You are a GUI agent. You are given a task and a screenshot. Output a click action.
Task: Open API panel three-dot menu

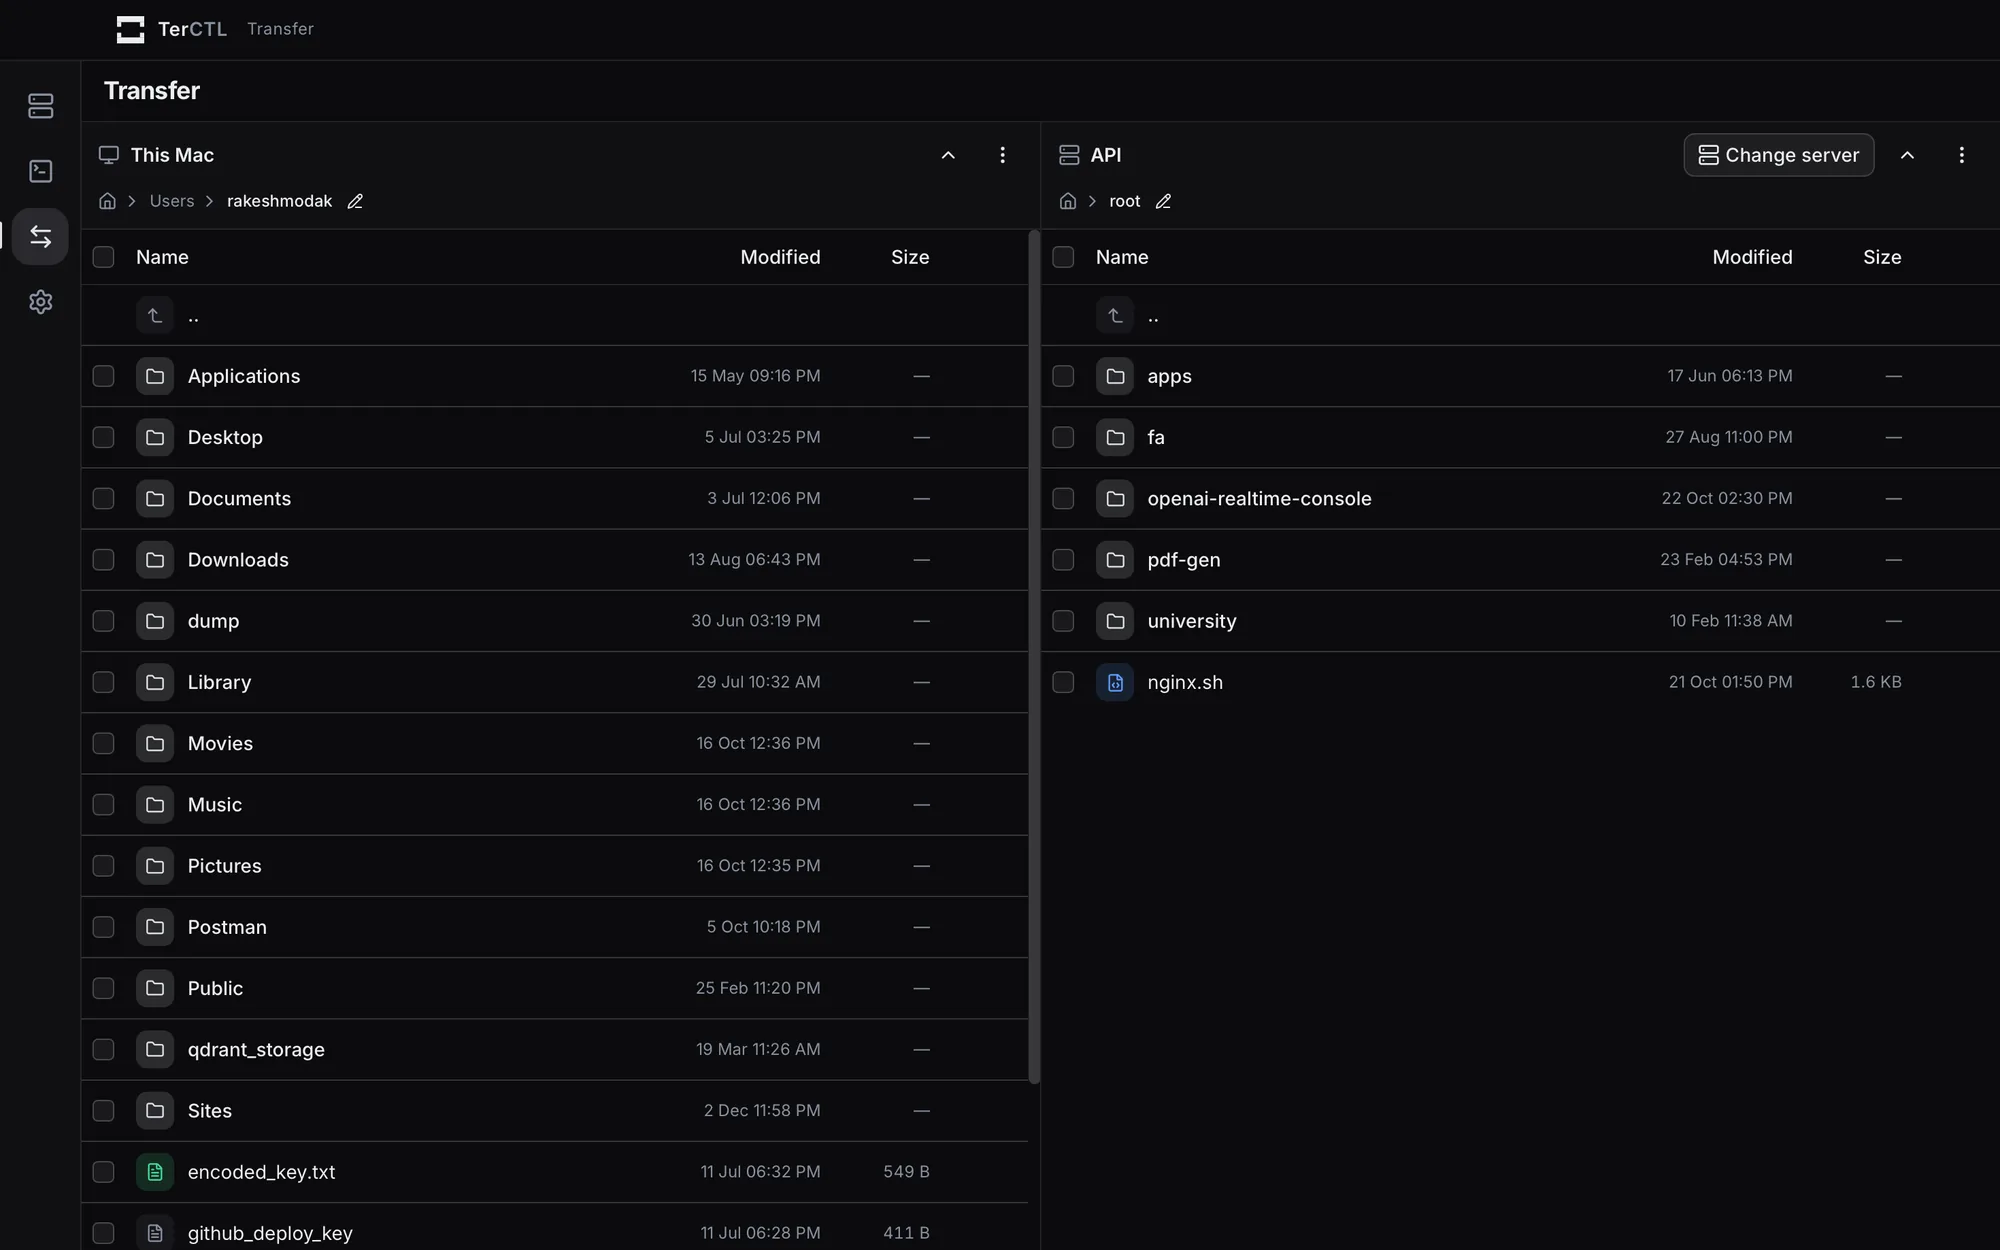click(1961, 155)
